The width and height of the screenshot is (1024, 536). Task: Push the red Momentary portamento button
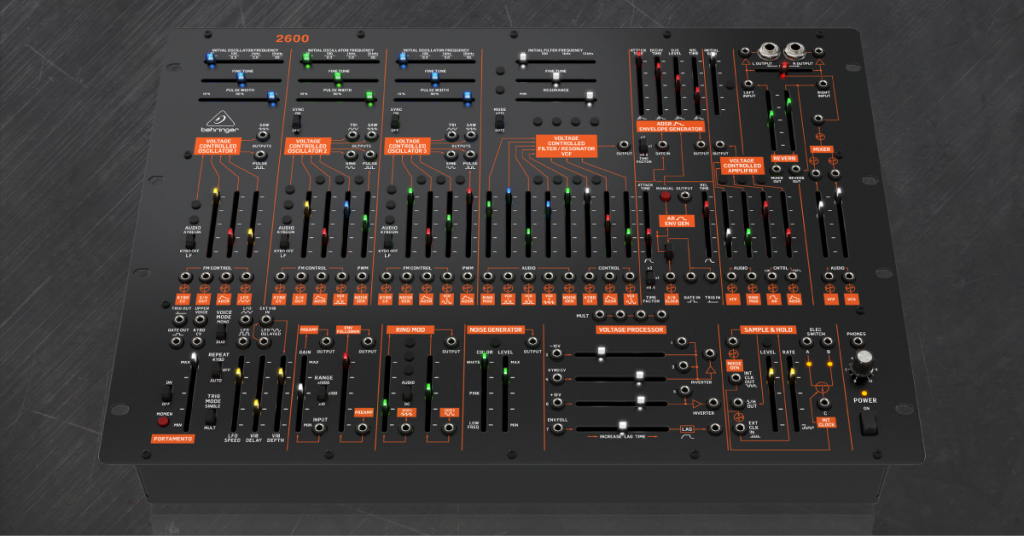point(163,422)
